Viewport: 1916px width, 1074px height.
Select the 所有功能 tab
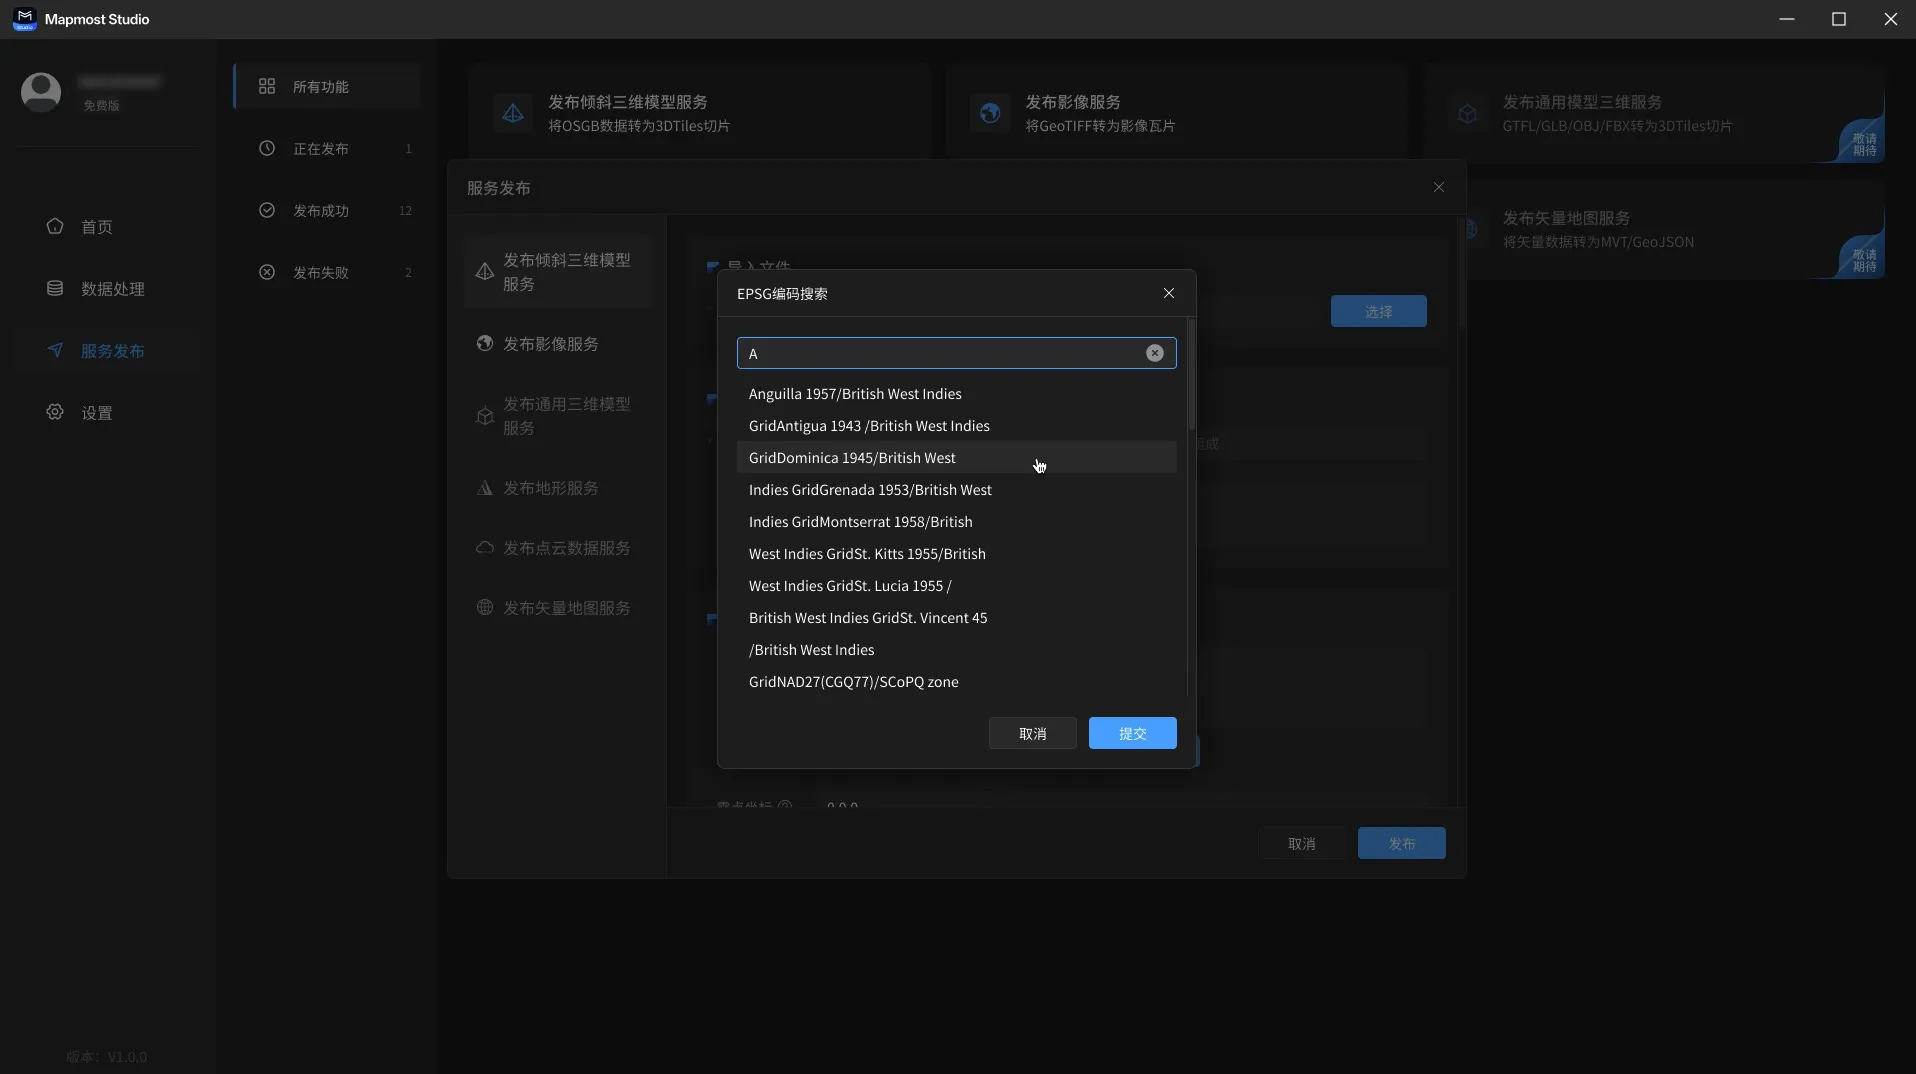(x=327, y=86)
